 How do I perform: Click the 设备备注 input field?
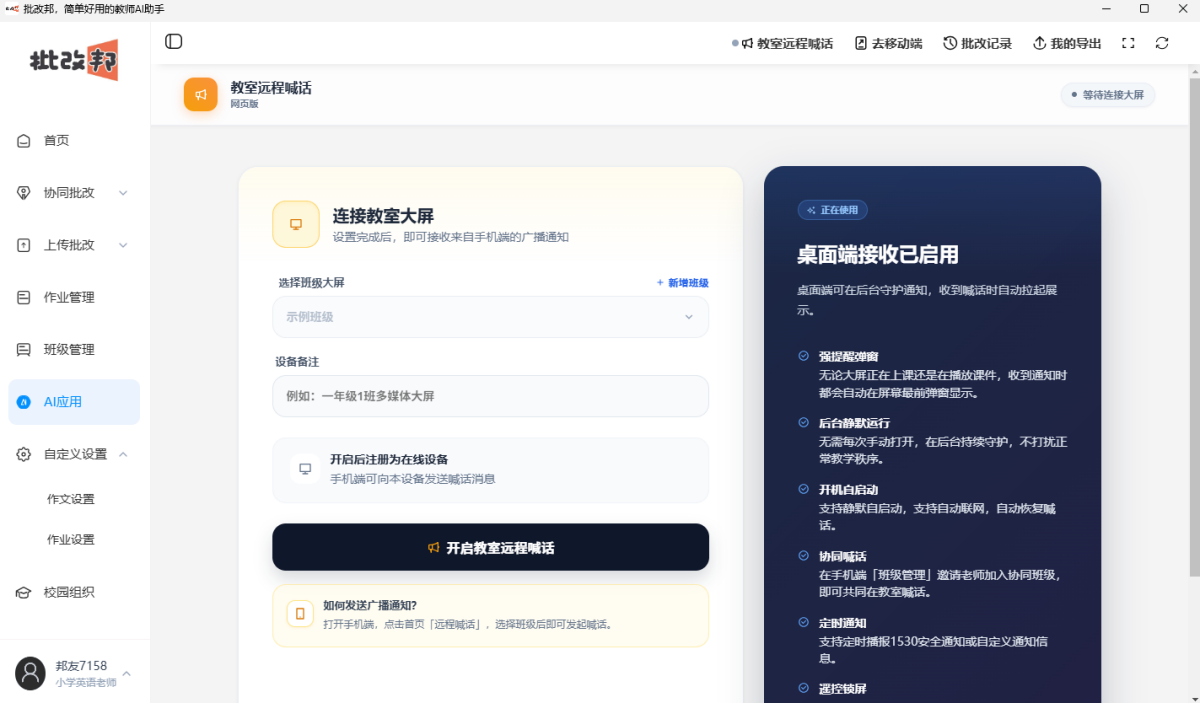490,396
